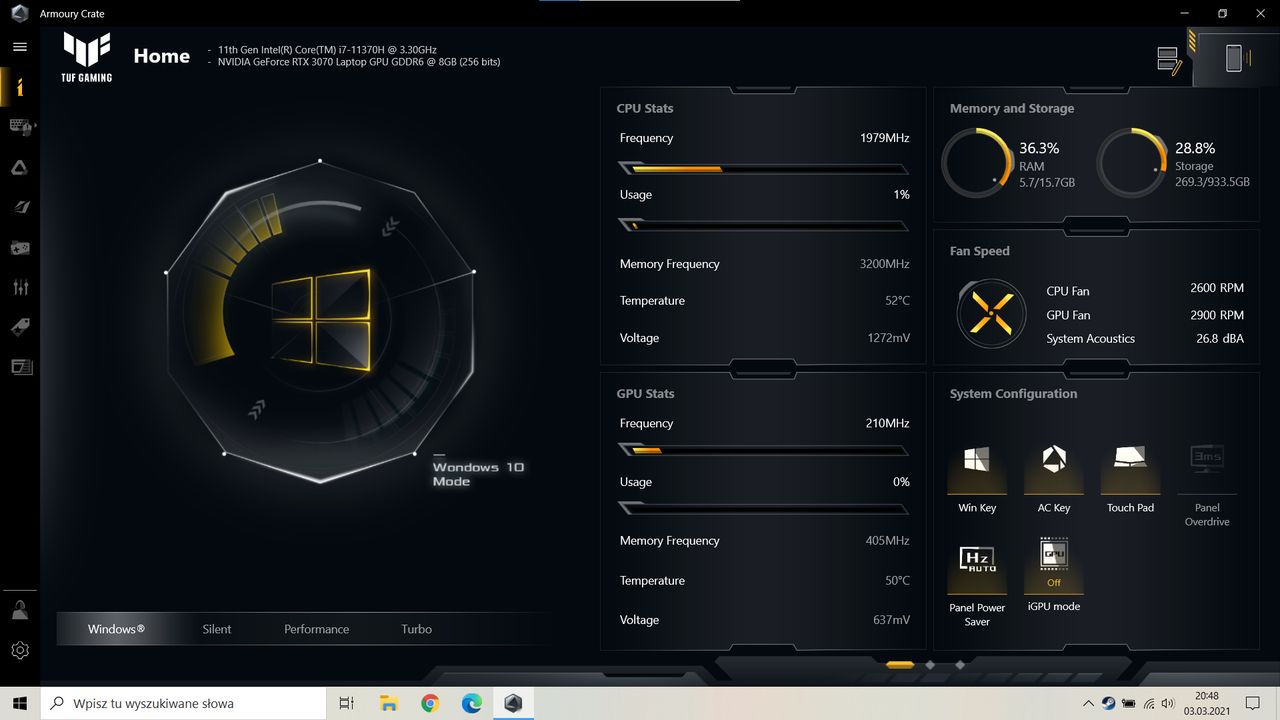This screenshot has height=720, width=1280.
Task: Go to the first dashboard page indicator
Action: point(899,664)
